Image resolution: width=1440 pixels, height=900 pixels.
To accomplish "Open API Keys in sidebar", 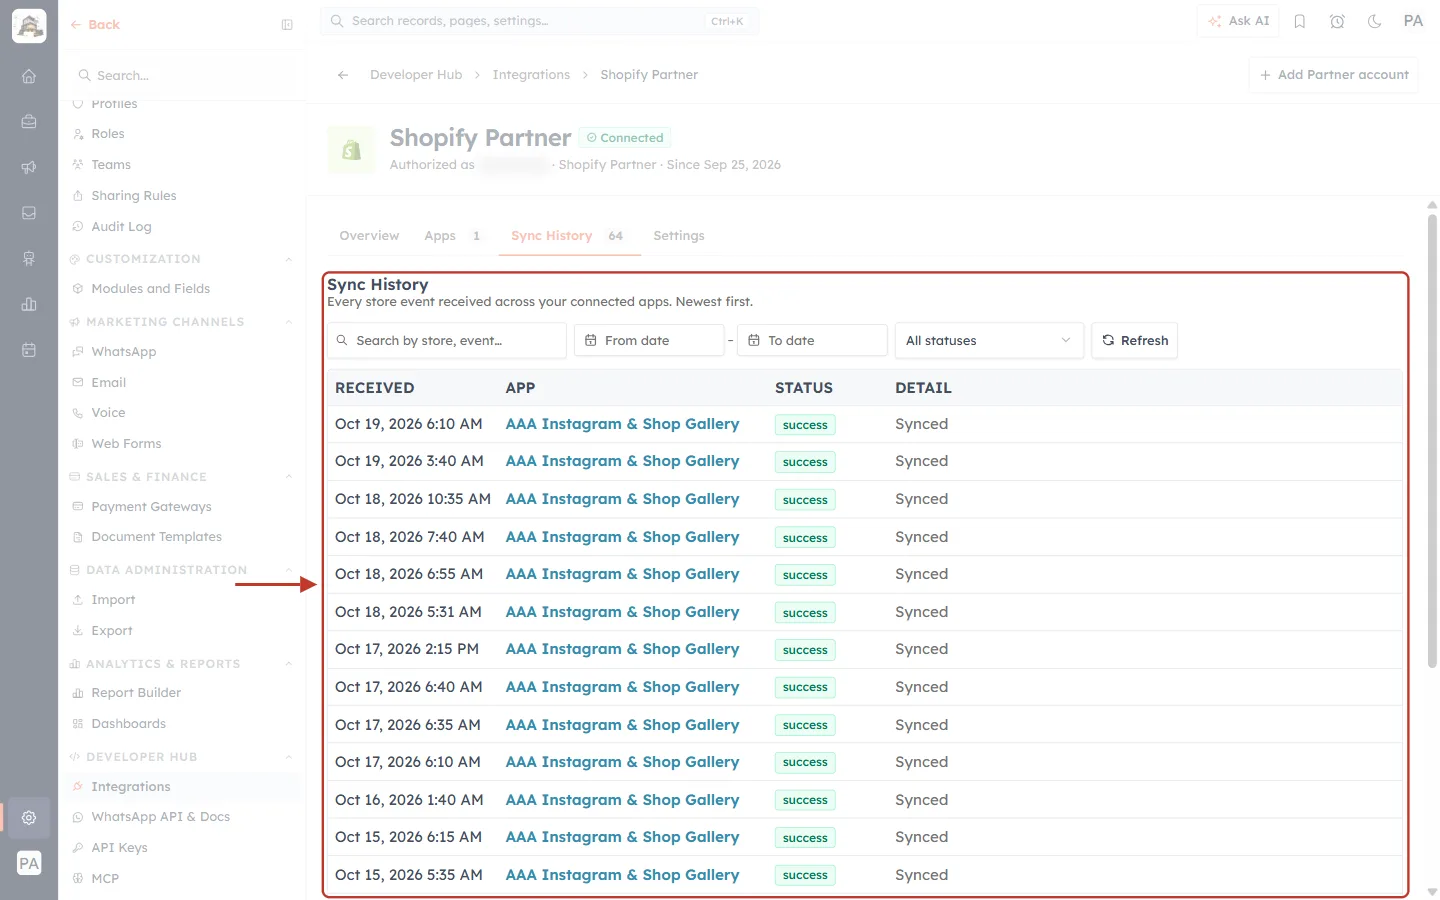I will 119,848.
